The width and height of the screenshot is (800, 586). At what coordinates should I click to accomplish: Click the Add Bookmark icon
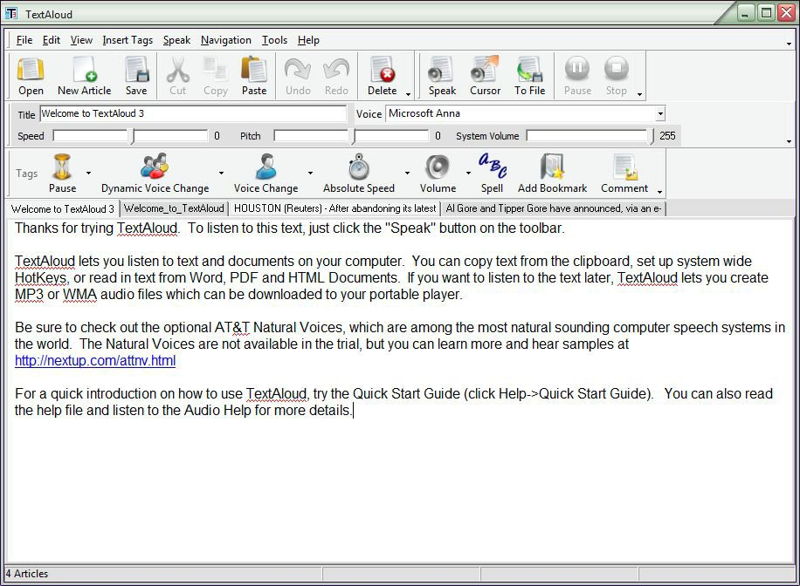click(x=552, y=172)
